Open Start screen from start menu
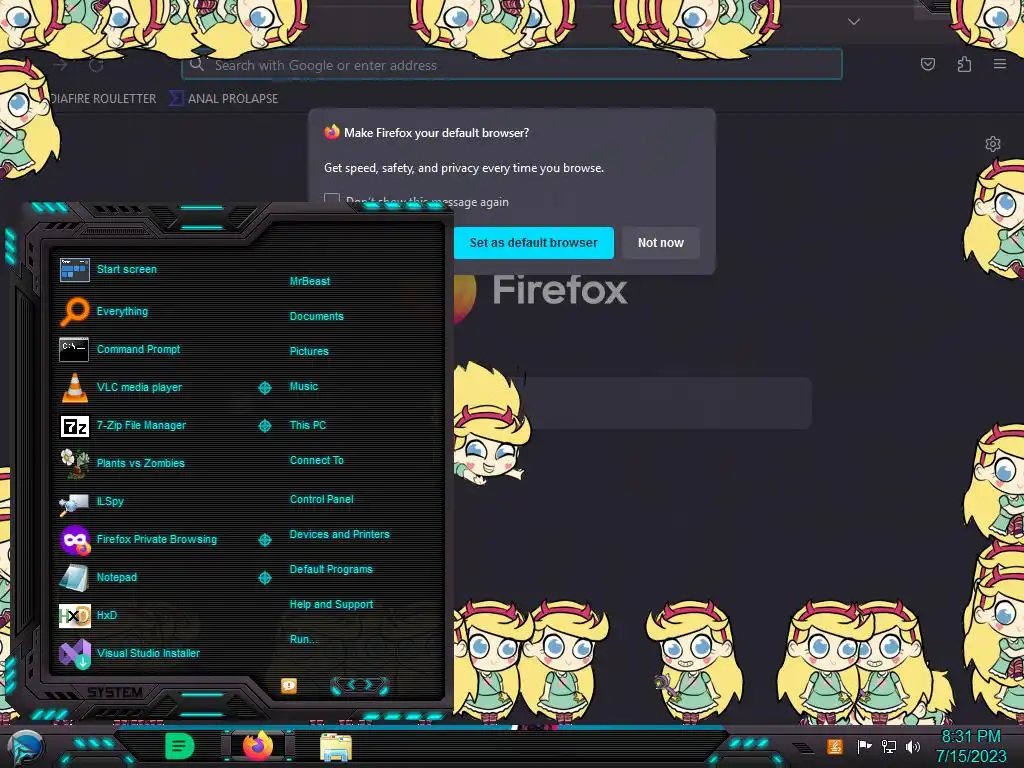1024x768 pixels. [x=108, y=269]
